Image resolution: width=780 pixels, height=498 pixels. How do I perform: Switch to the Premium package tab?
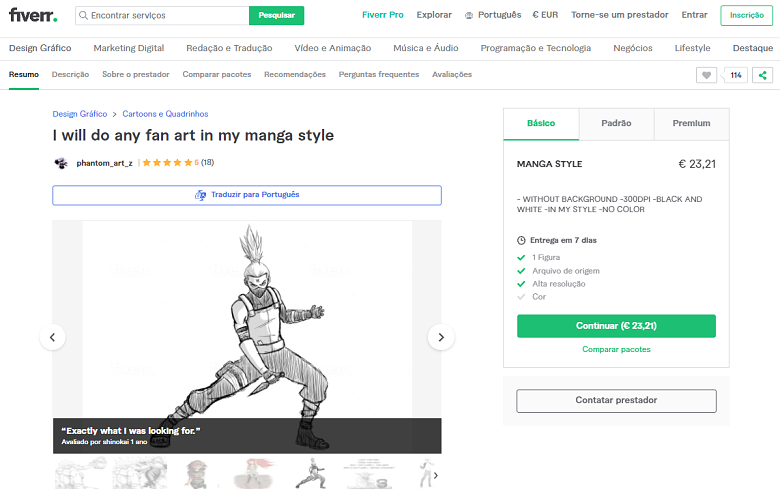pos(691,124)
